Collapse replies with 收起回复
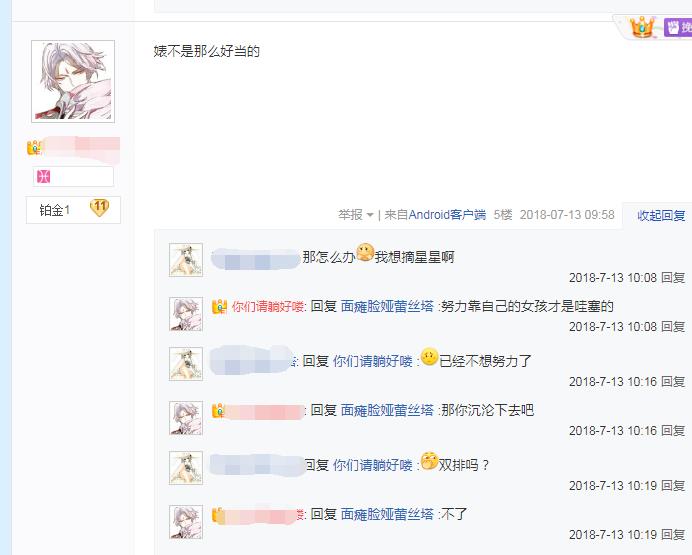 click(661, 215)
